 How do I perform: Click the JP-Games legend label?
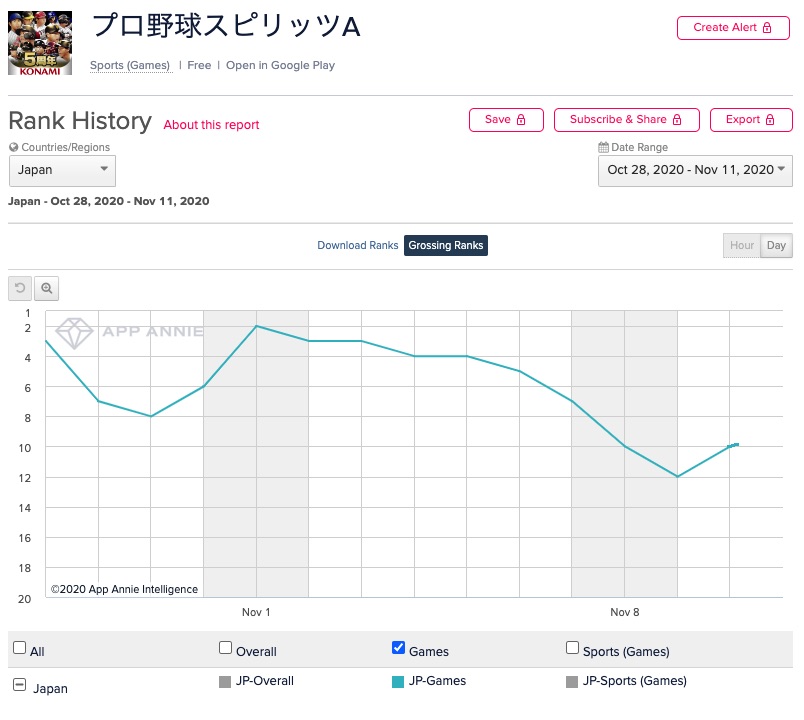pyautogui.click(x=437, y=681)
